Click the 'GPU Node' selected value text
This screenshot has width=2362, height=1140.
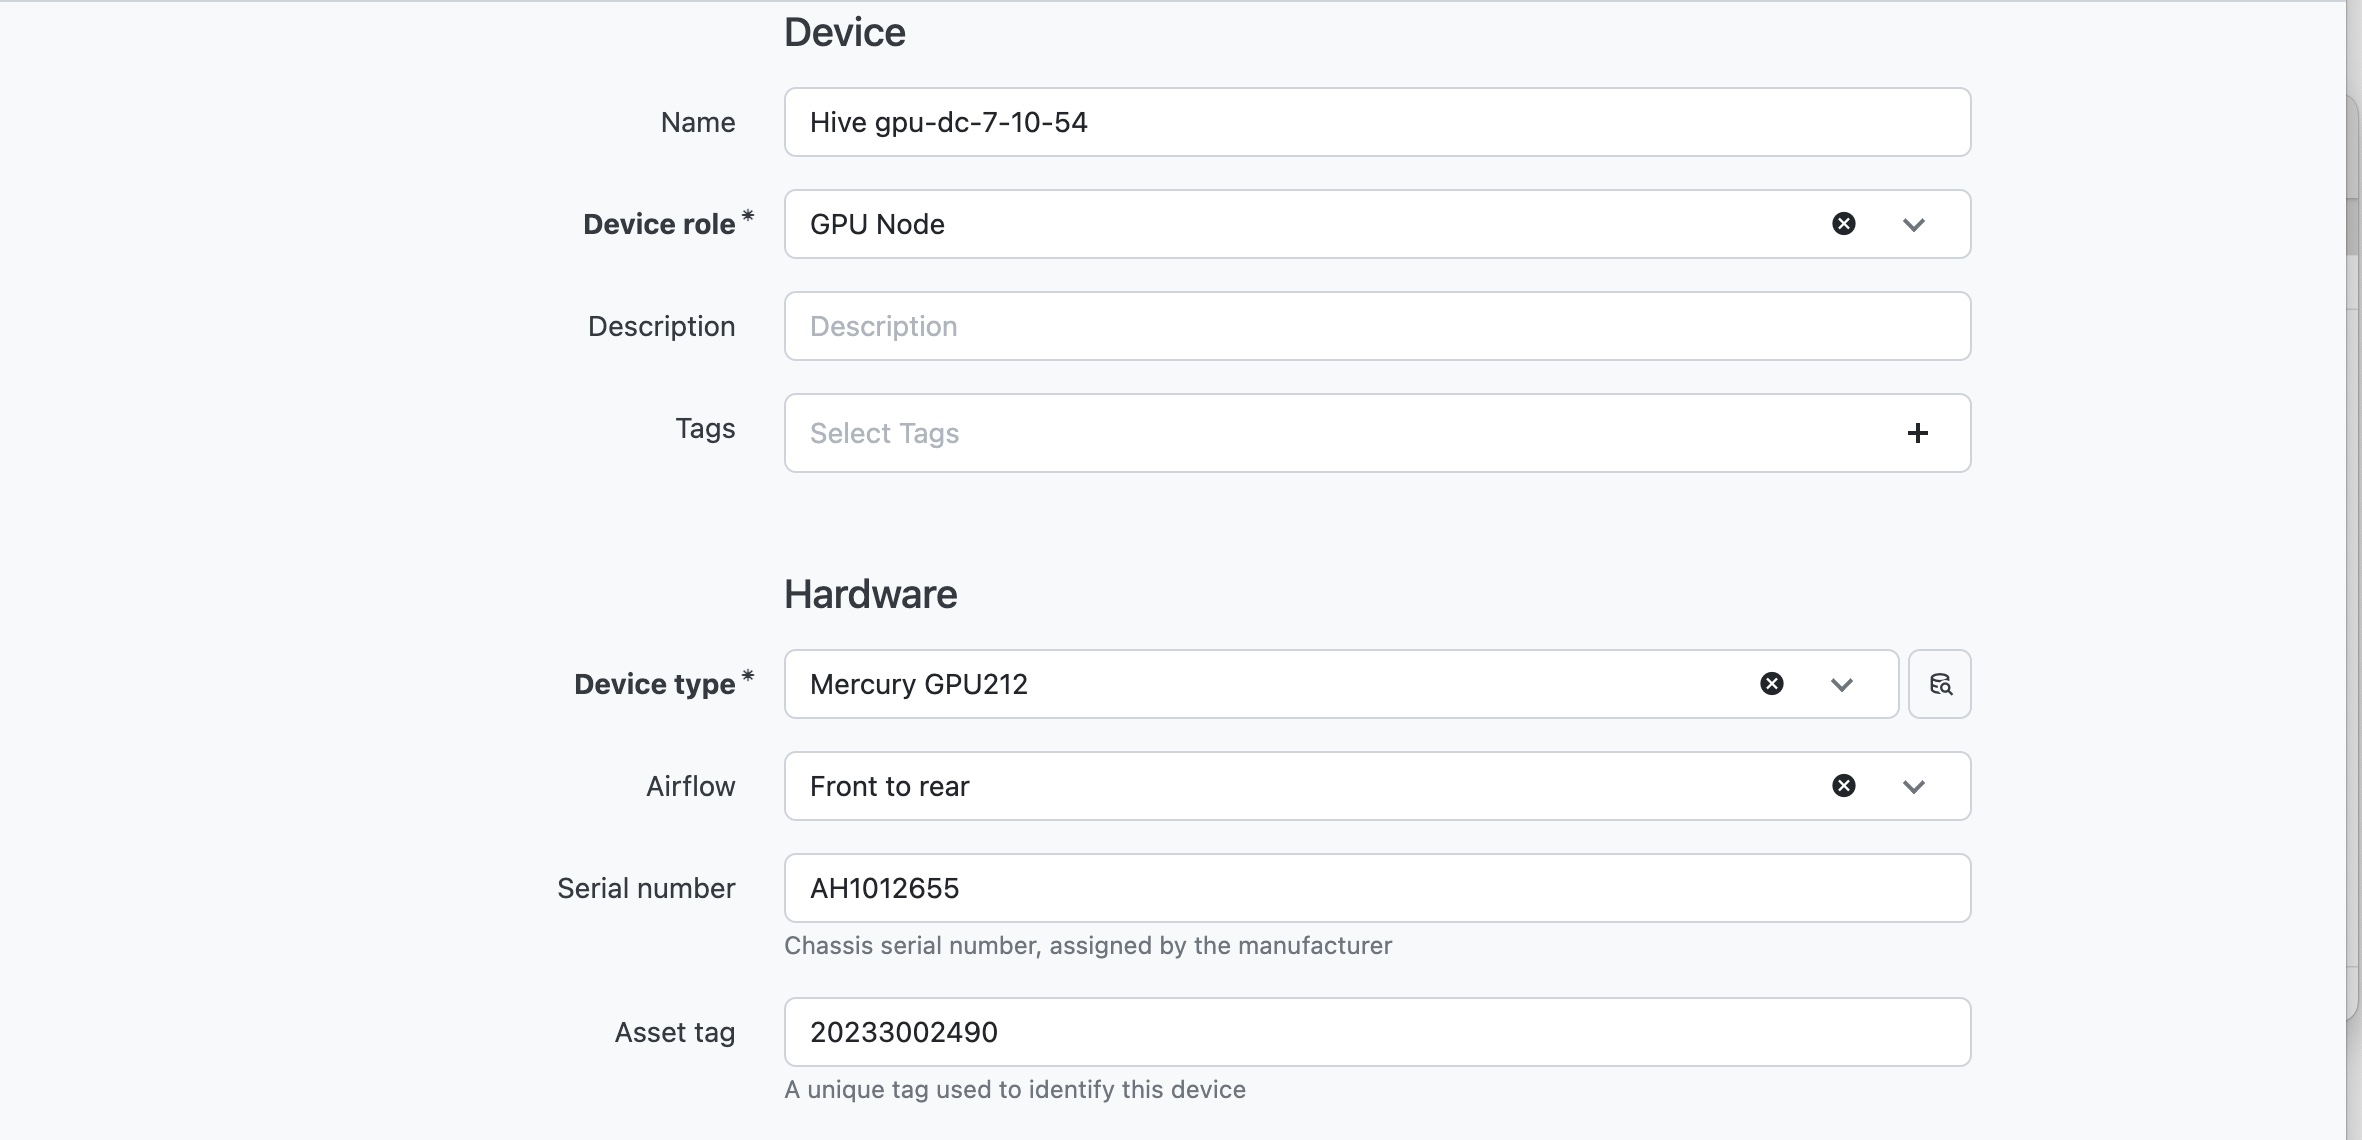(877, 224)
